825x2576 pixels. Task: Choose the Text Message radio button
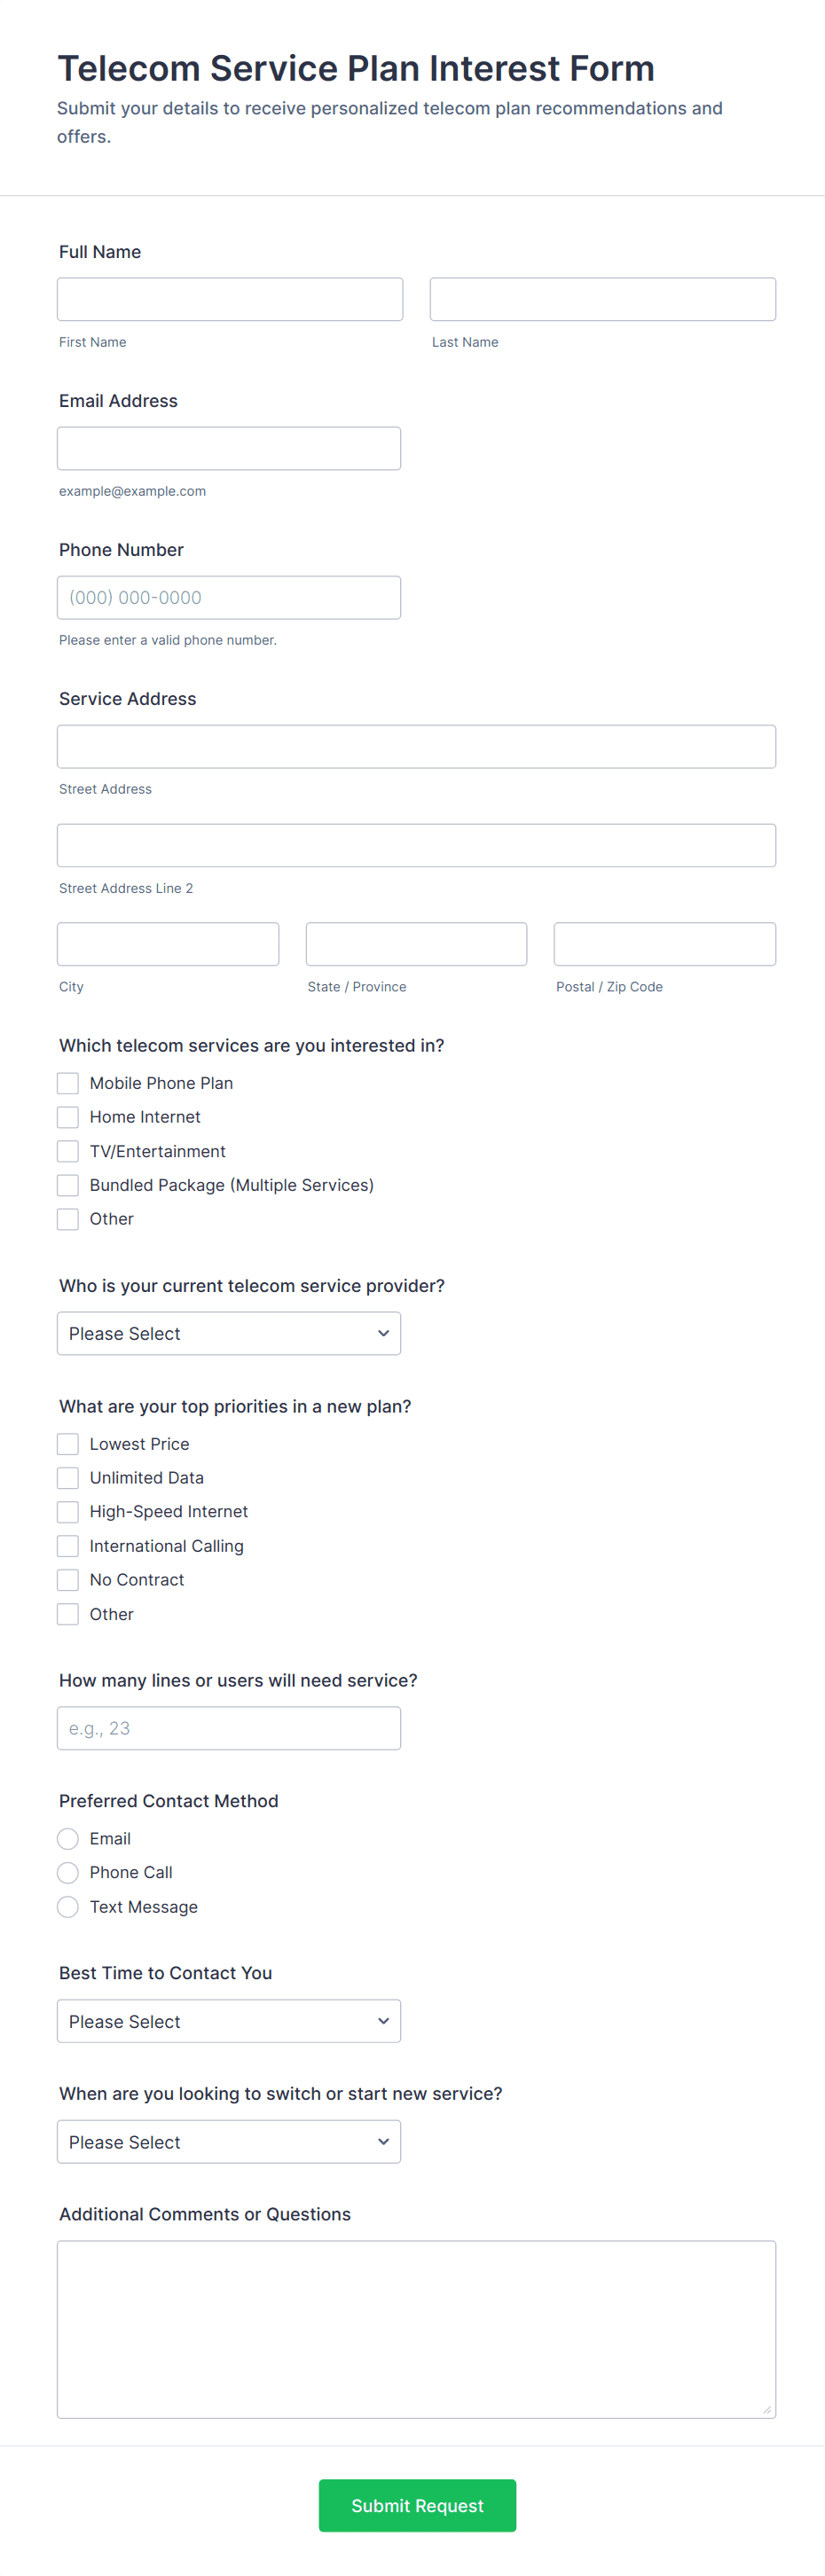click(x=68, y=1907)
